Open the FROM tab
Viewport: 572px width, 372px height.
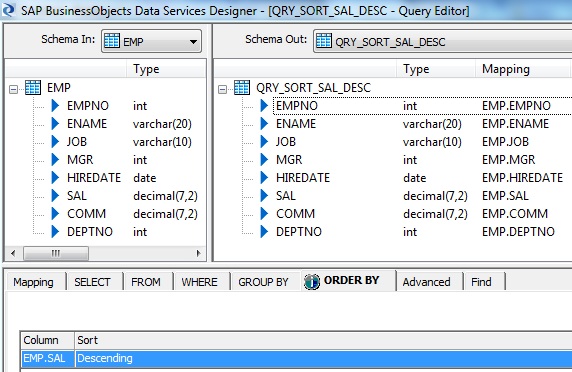coord(146,282)
